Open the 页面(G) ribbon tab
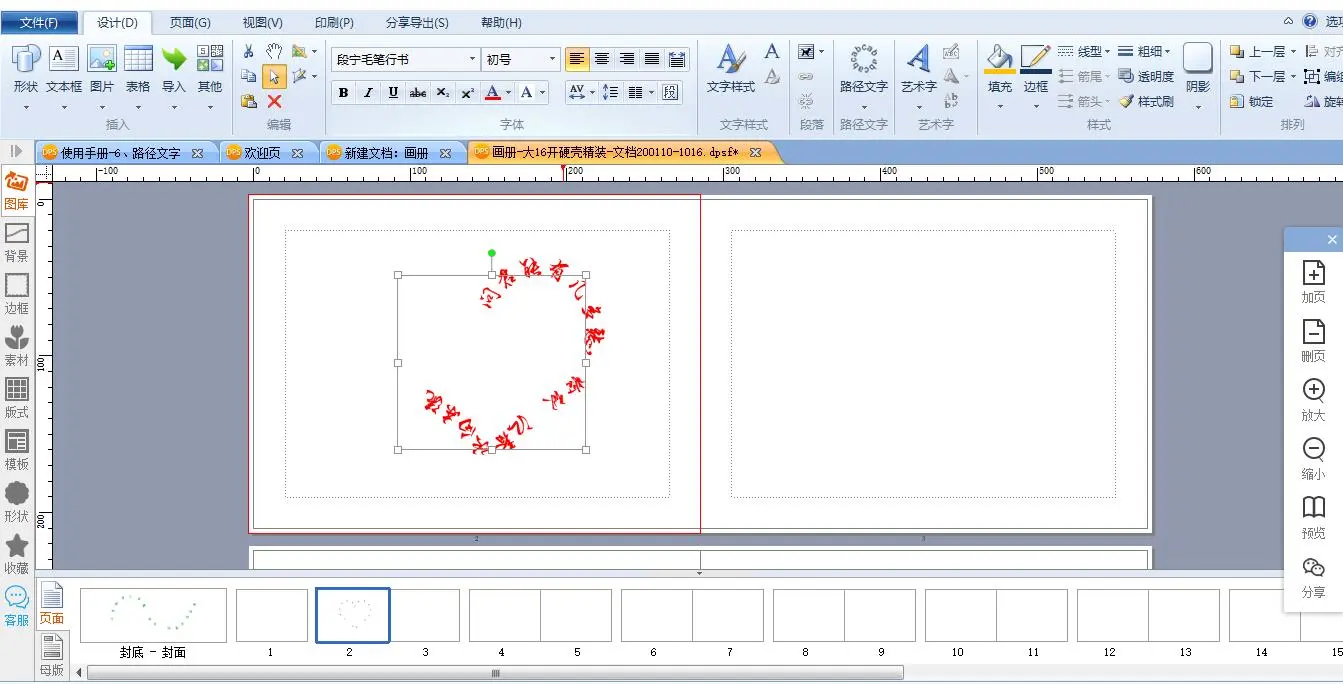1343x684 pixels. [x=190, y=23]
